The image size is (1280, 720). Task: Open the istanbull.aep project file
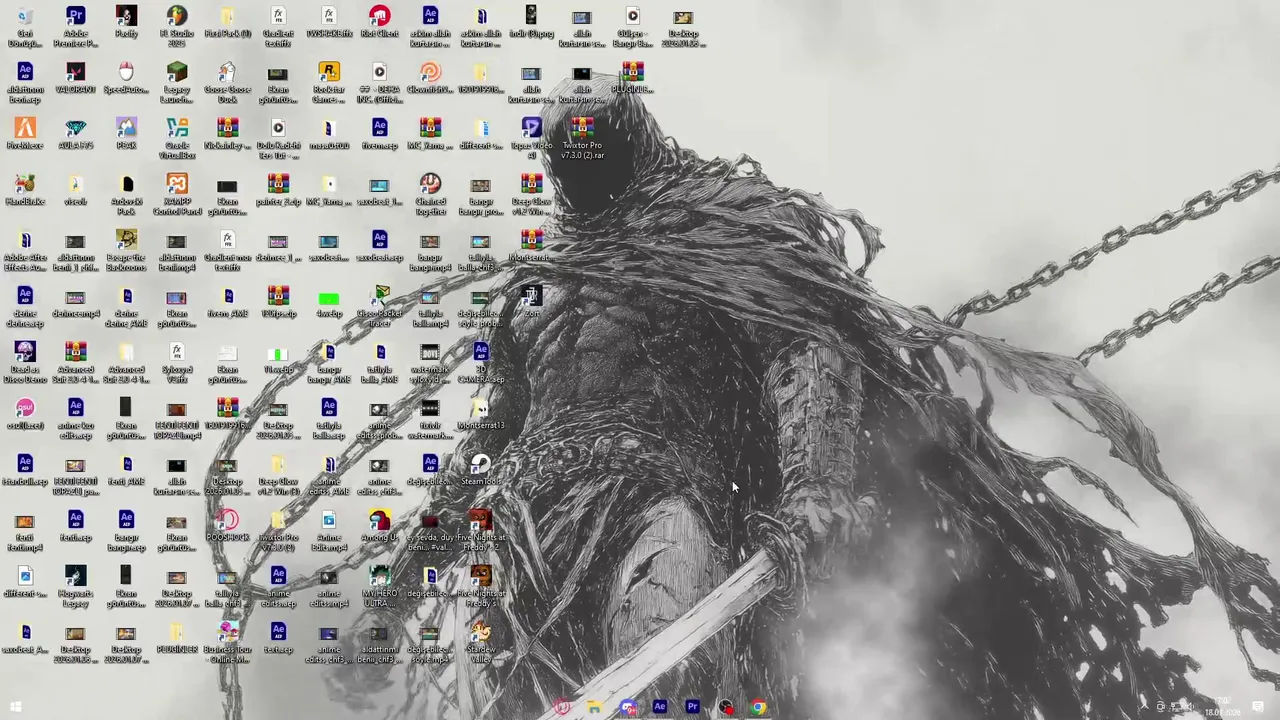[x=25, y=470]
